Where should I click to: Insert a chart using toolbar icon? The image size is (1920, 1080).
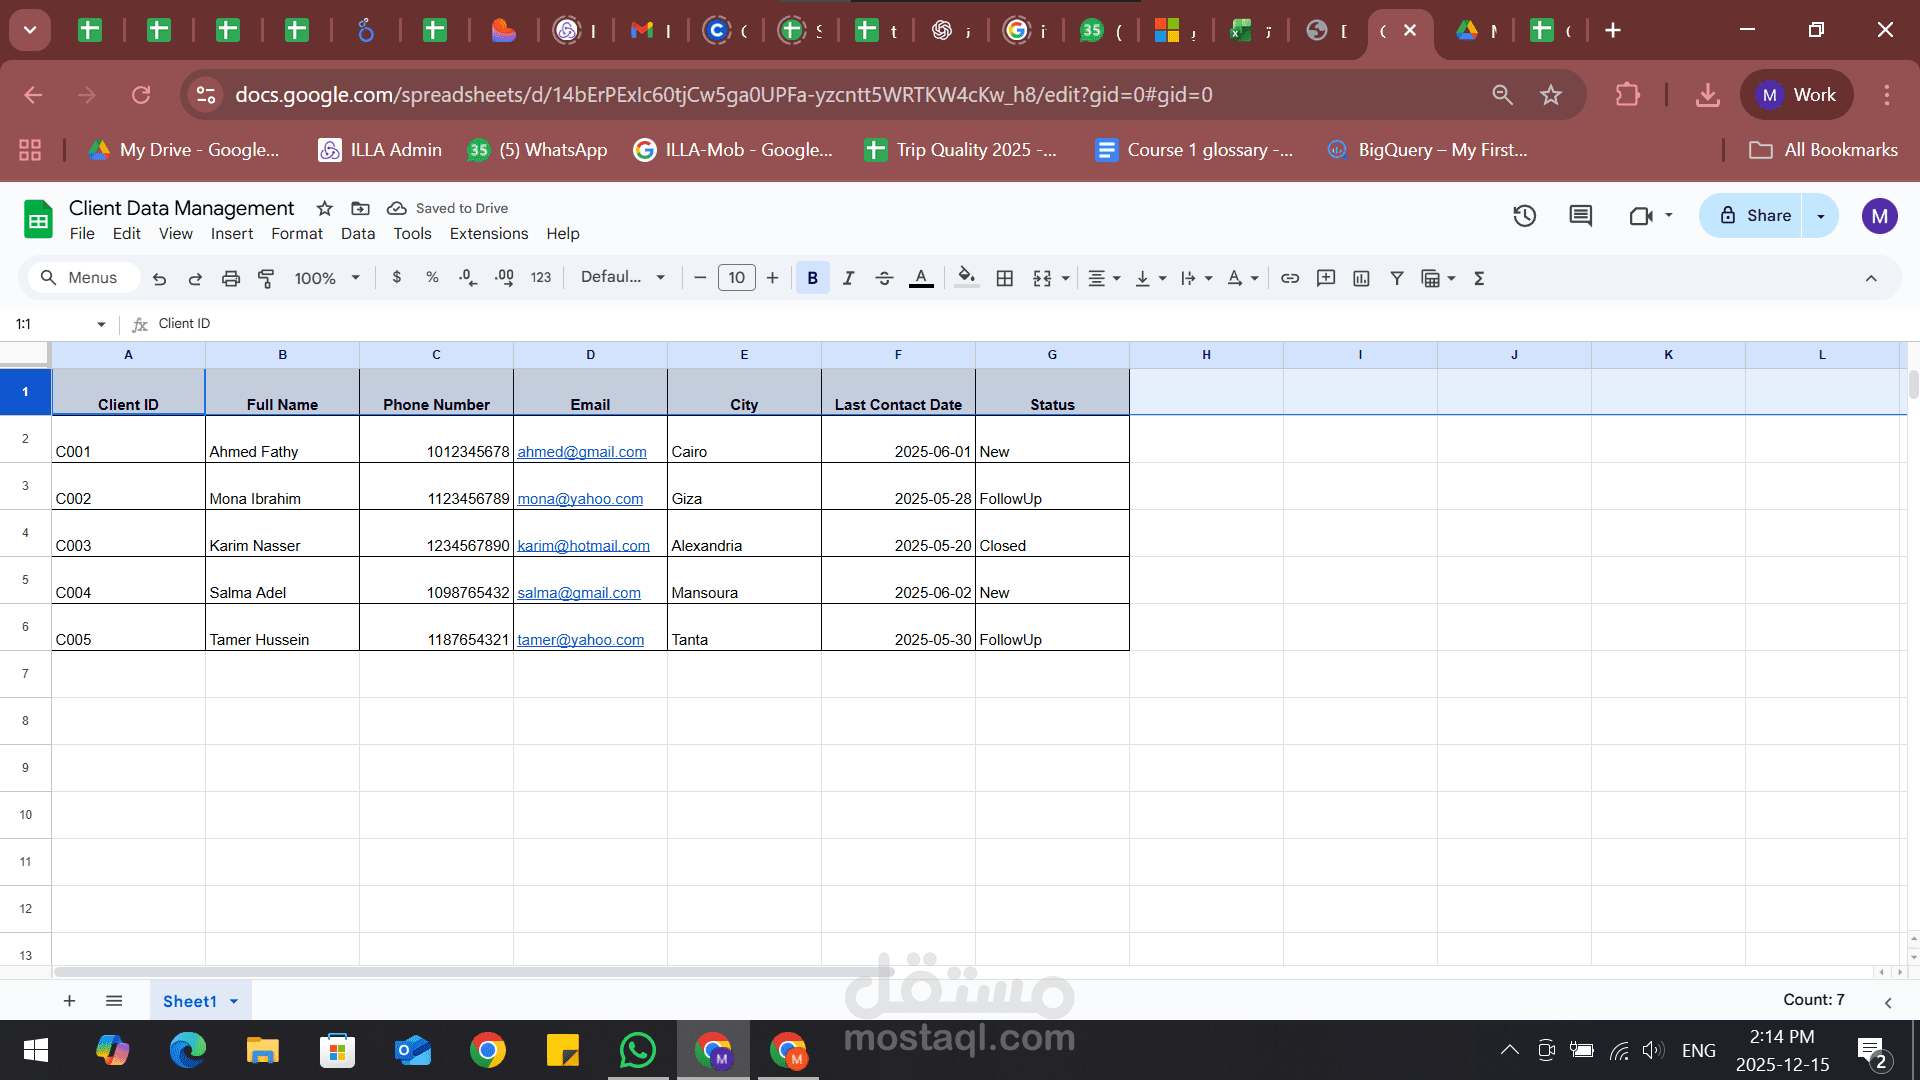click(x=1361, y=278)
